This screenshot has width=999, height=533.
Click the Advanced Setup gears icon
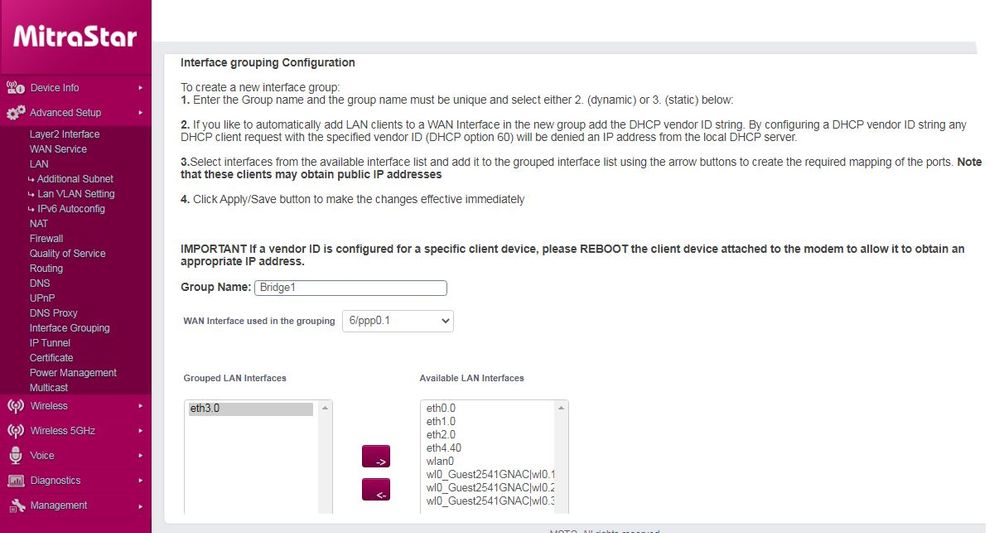pos(15,113)
